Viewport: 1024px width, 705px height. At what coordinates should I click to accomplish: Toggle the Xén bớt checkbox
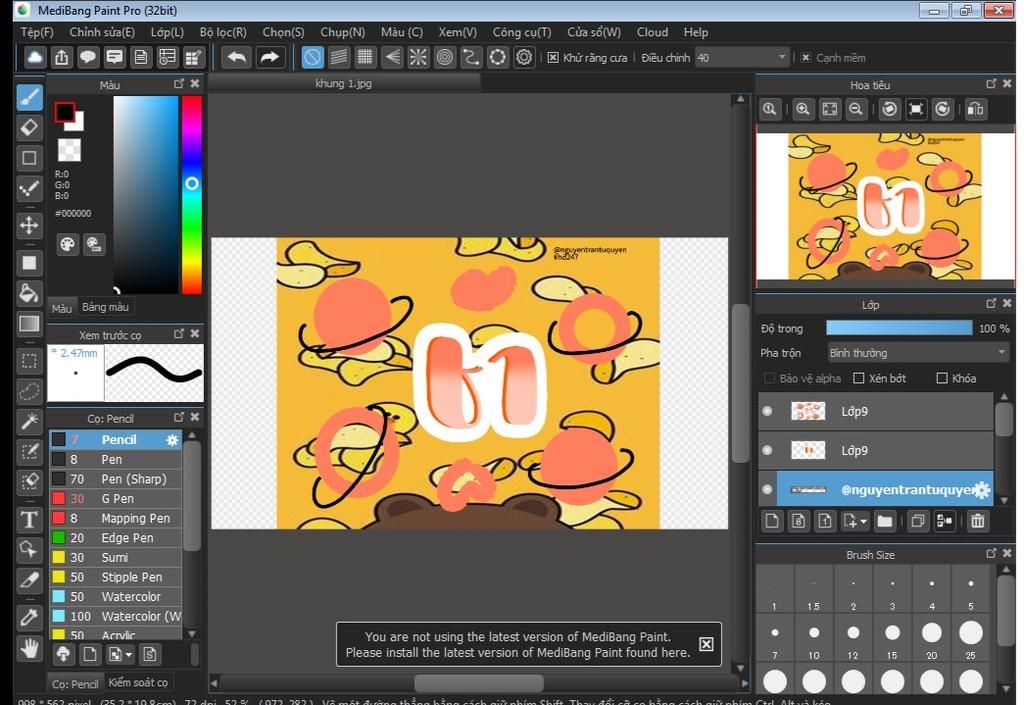859,378
